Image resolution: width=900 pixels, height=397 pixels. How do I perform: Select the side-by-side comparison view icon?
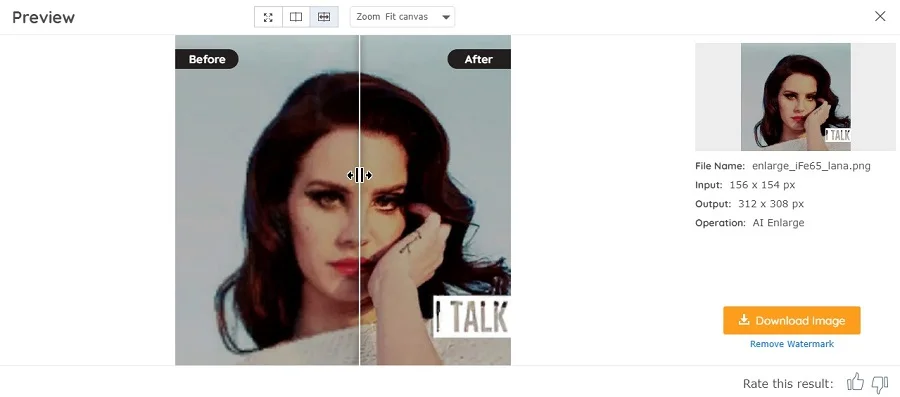[296, 17]
